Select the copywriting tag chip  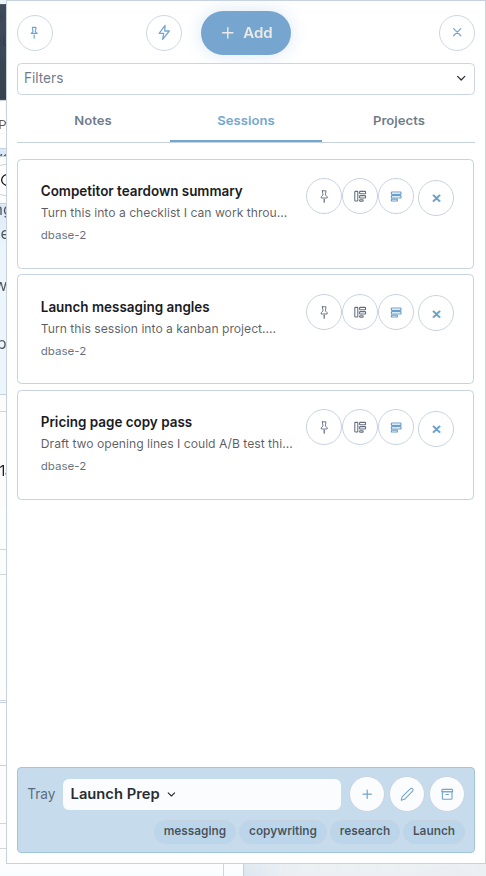(x=283, y=831)
